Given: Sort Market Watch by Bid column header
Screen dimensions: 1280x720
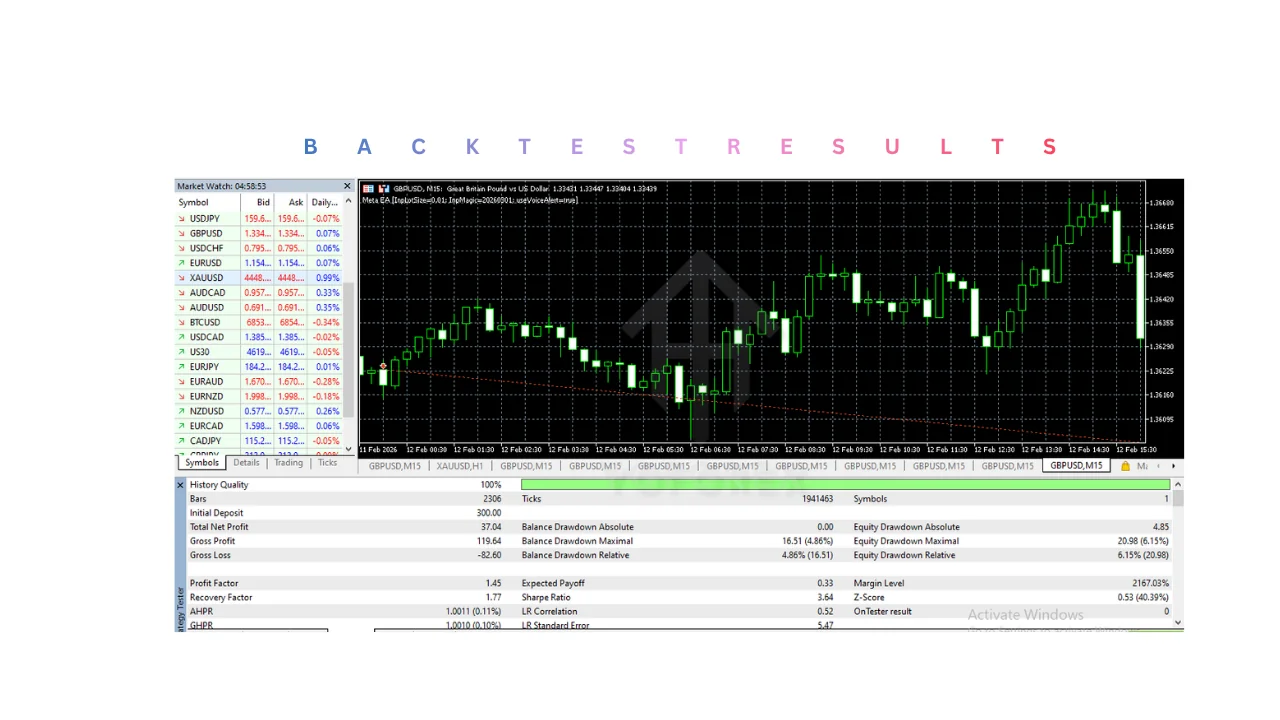Looking at the screenshot, I should tap(263, 202).
